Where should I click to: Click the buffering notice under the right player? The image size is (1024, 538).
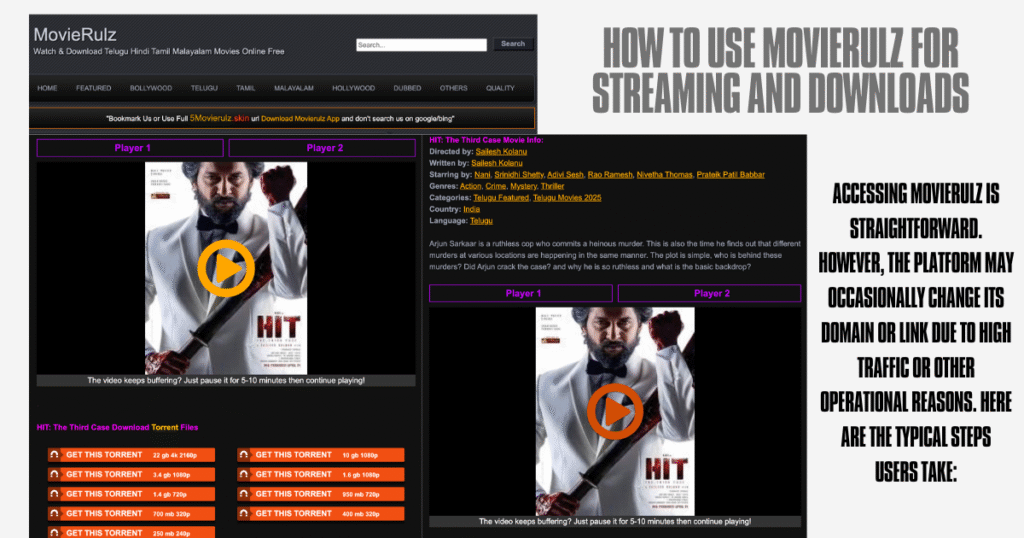point(615,522)
